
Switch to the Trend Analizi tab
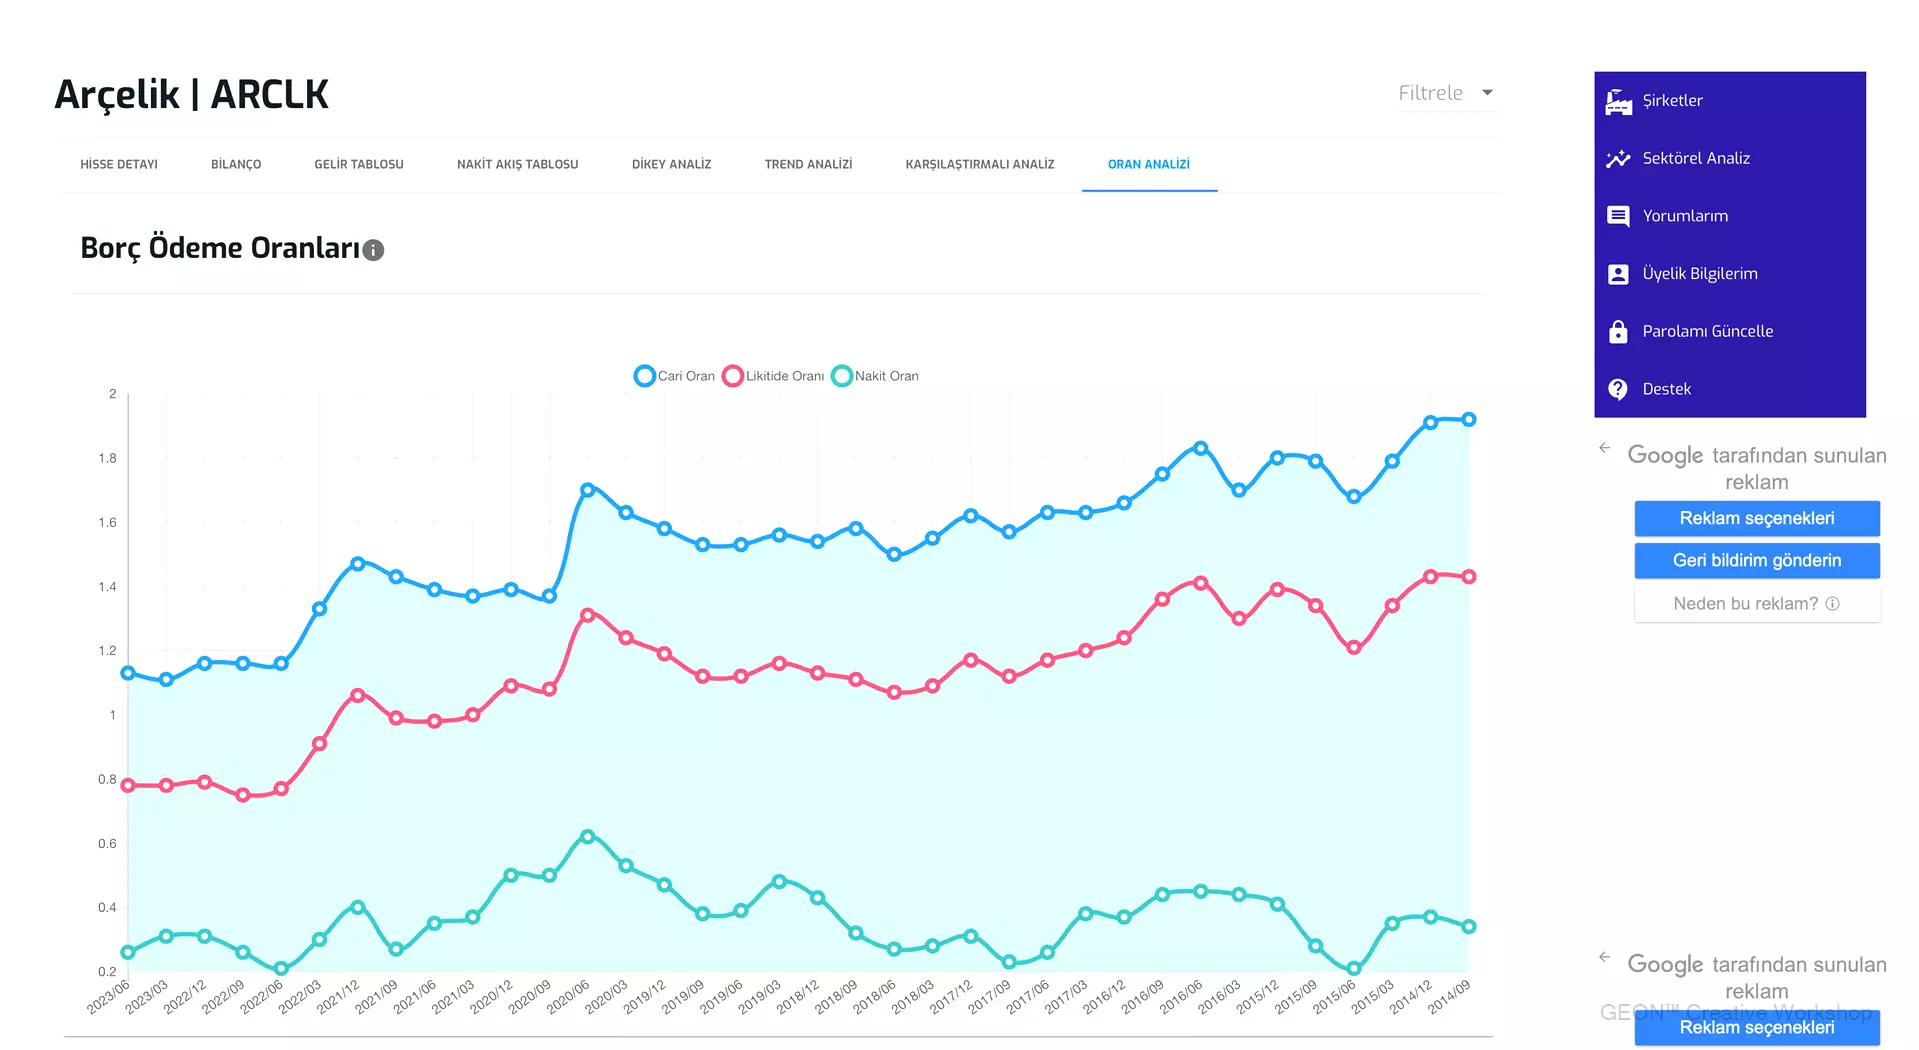pyautogui.click(x=808, y=164)
